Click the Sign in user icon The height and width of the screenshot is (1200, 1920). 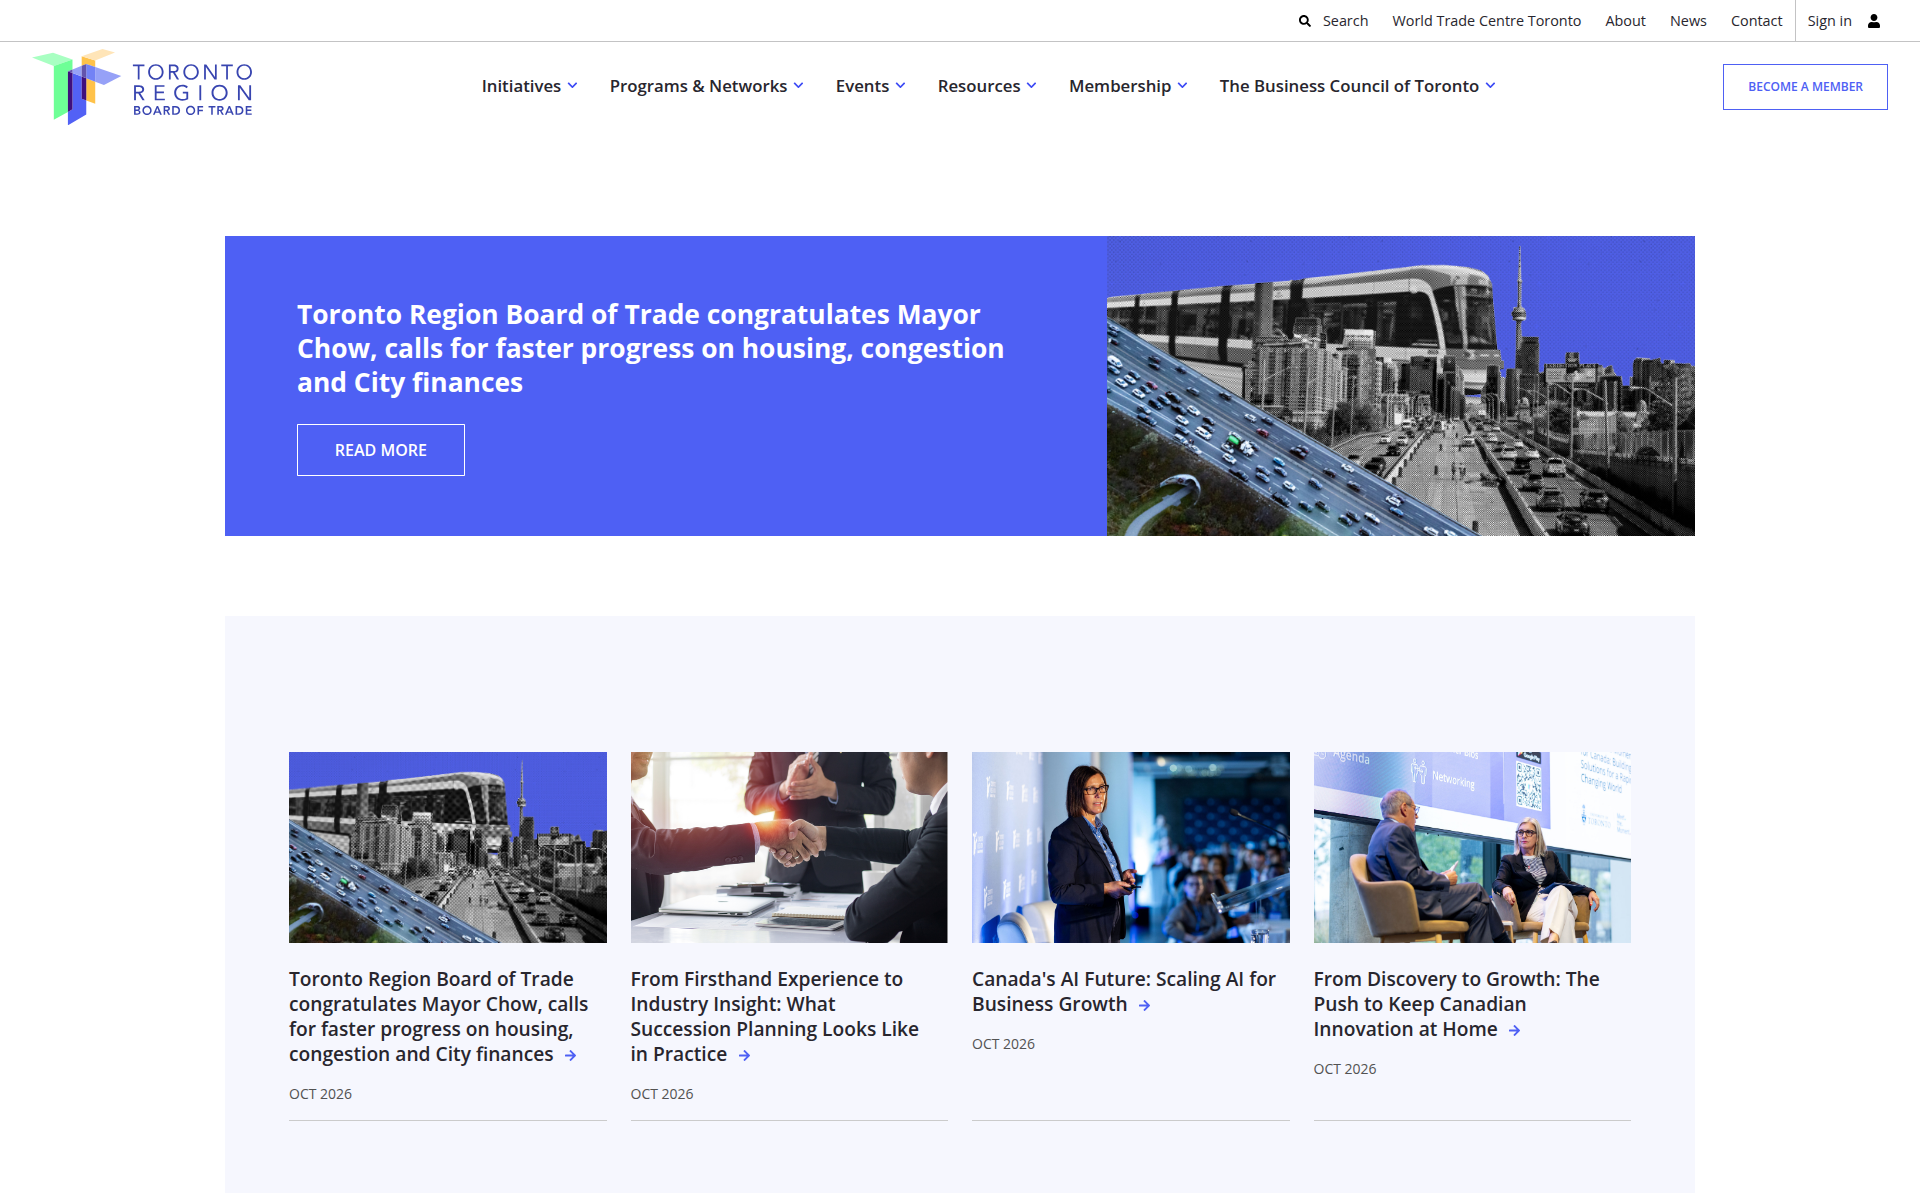pos(1874,21)
